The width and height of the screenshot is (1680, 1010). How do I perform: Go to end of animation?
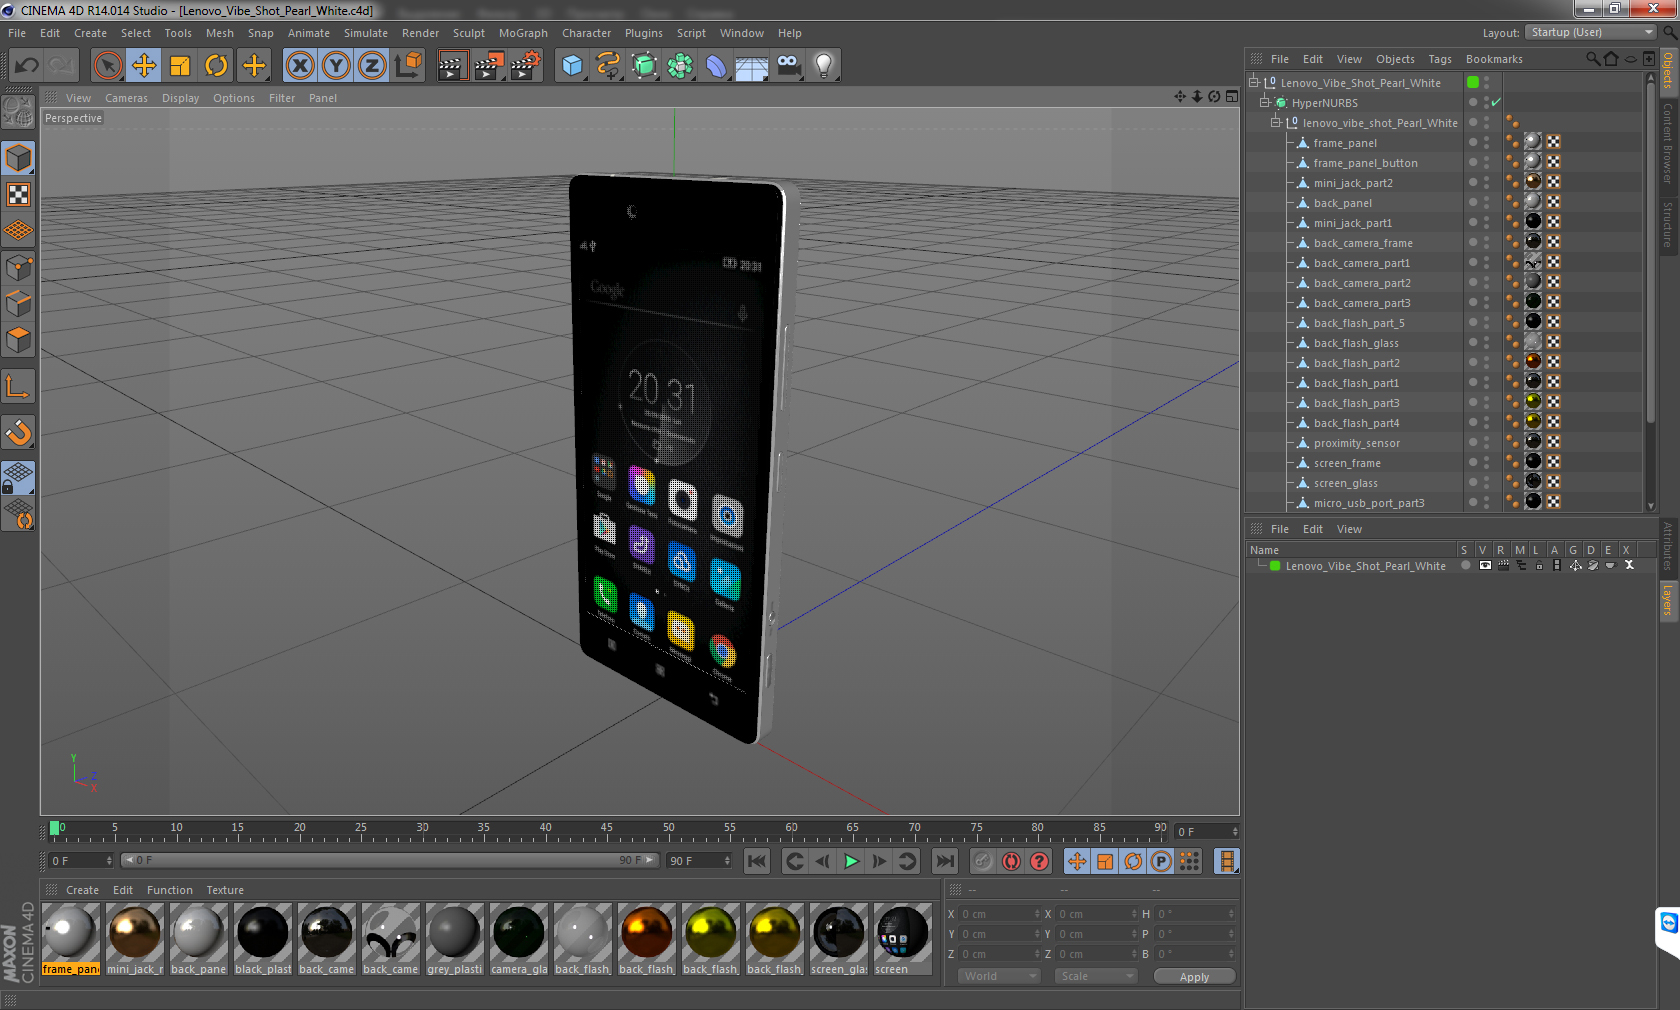point(945,861)
